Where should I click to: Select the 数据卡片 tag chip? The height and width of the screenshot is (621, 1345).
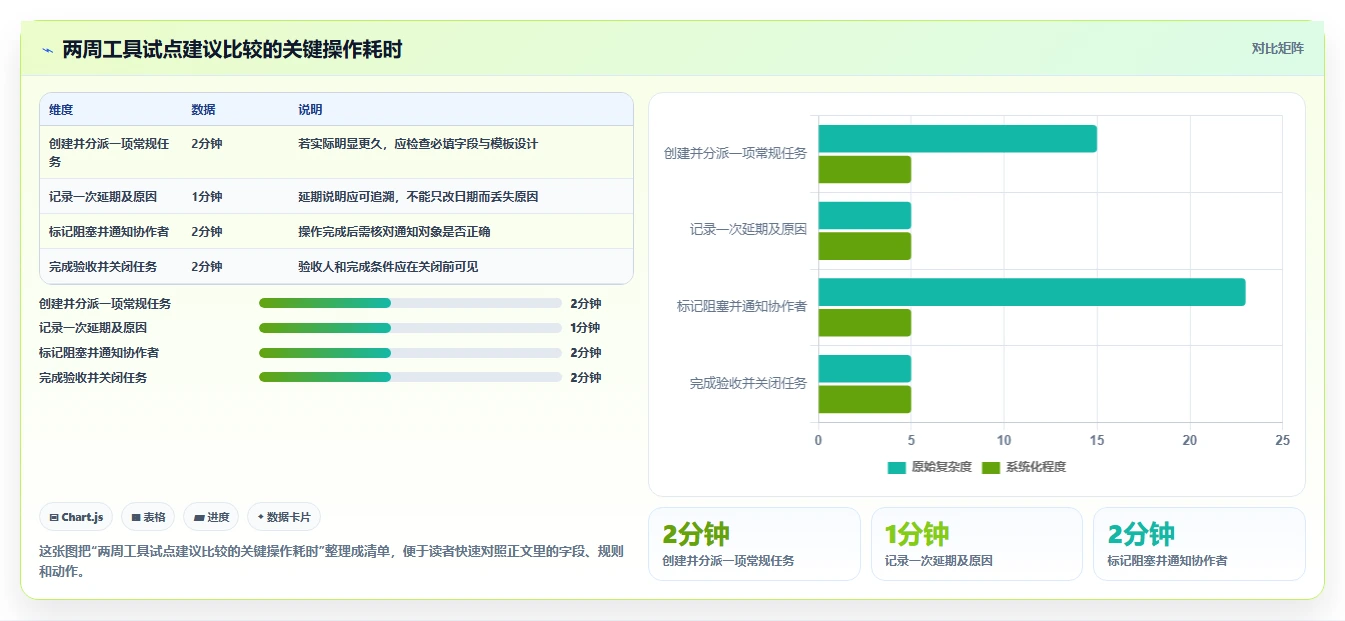[284, 517]
